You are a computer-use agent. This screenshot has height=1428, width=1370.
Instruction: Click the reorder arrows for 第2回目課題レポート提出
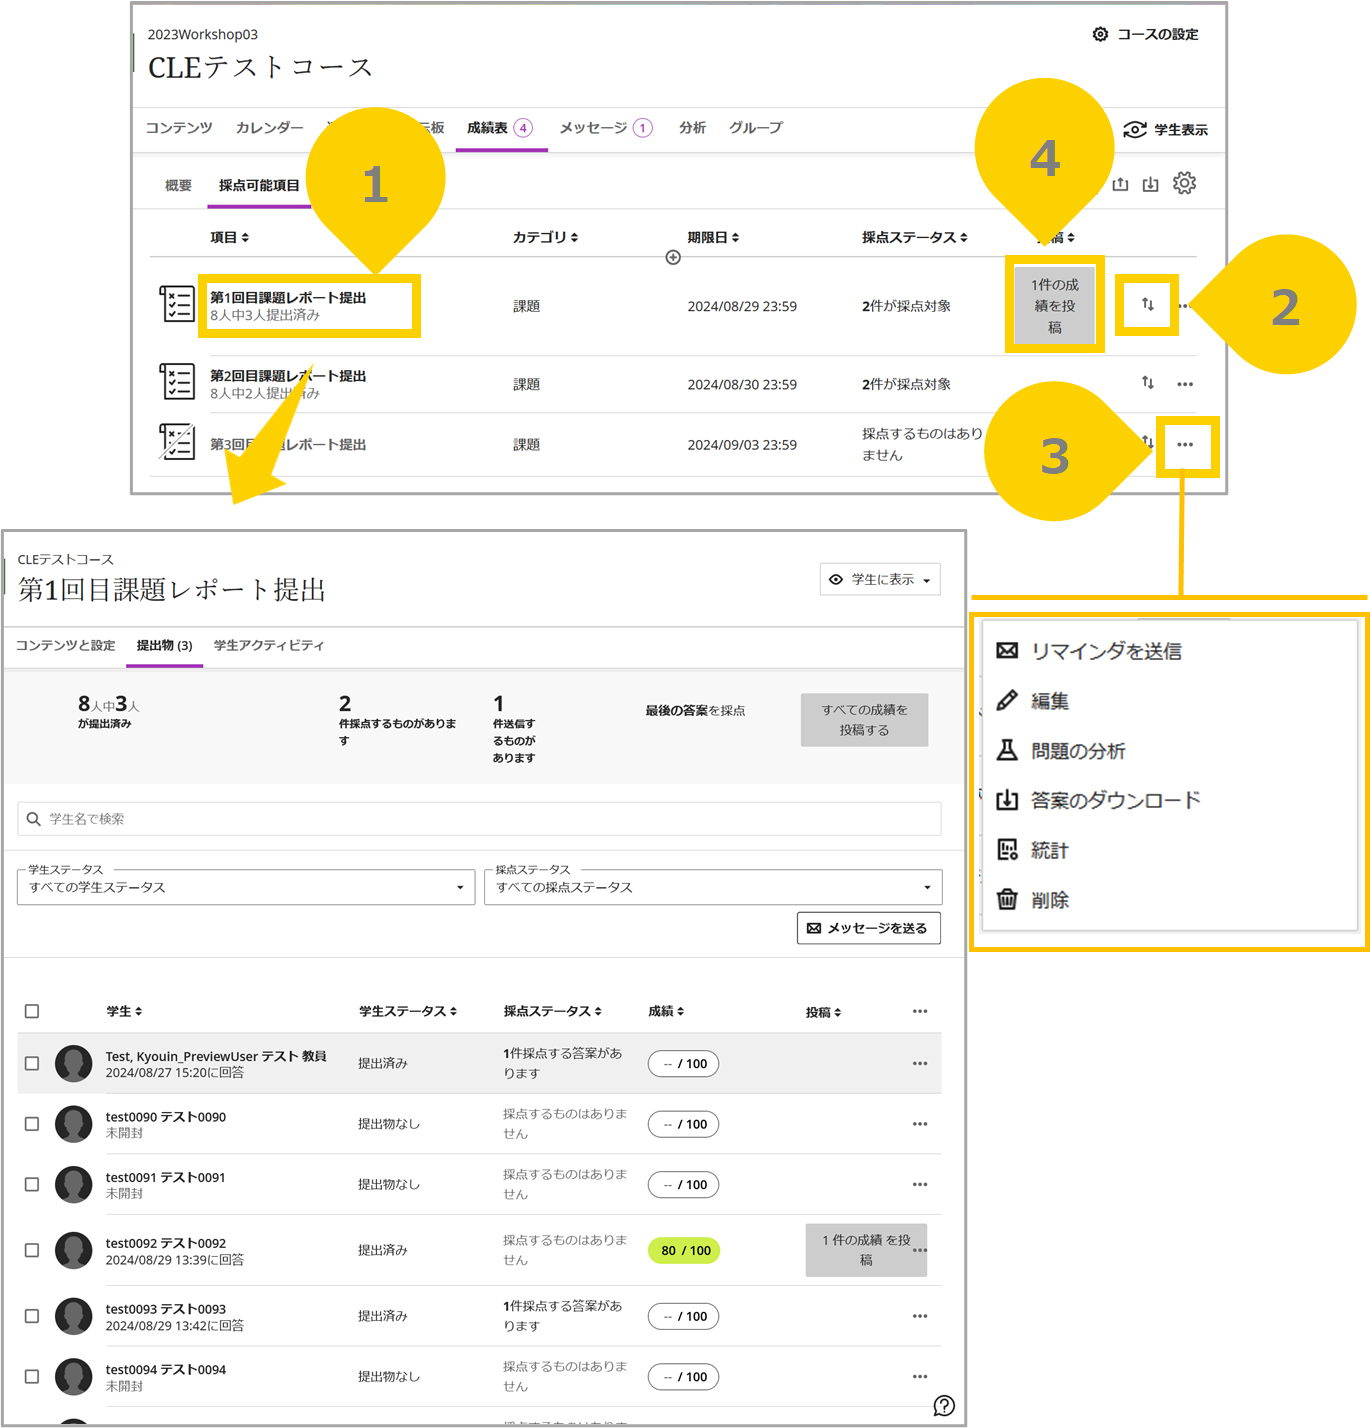1147,383
